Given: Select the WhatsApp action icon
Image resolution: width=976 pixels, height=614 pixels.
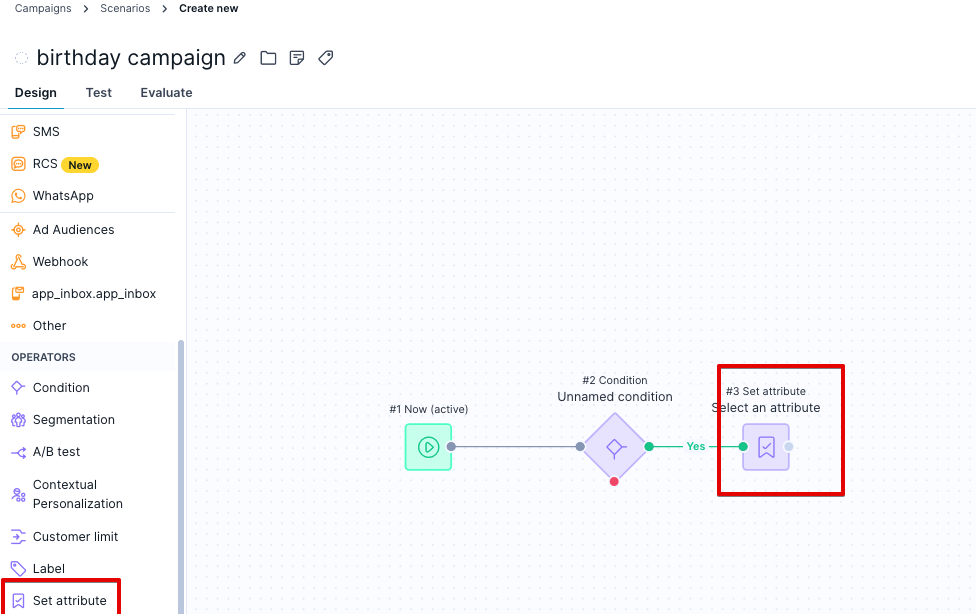Looking at the screenshot, I should 18,196.
